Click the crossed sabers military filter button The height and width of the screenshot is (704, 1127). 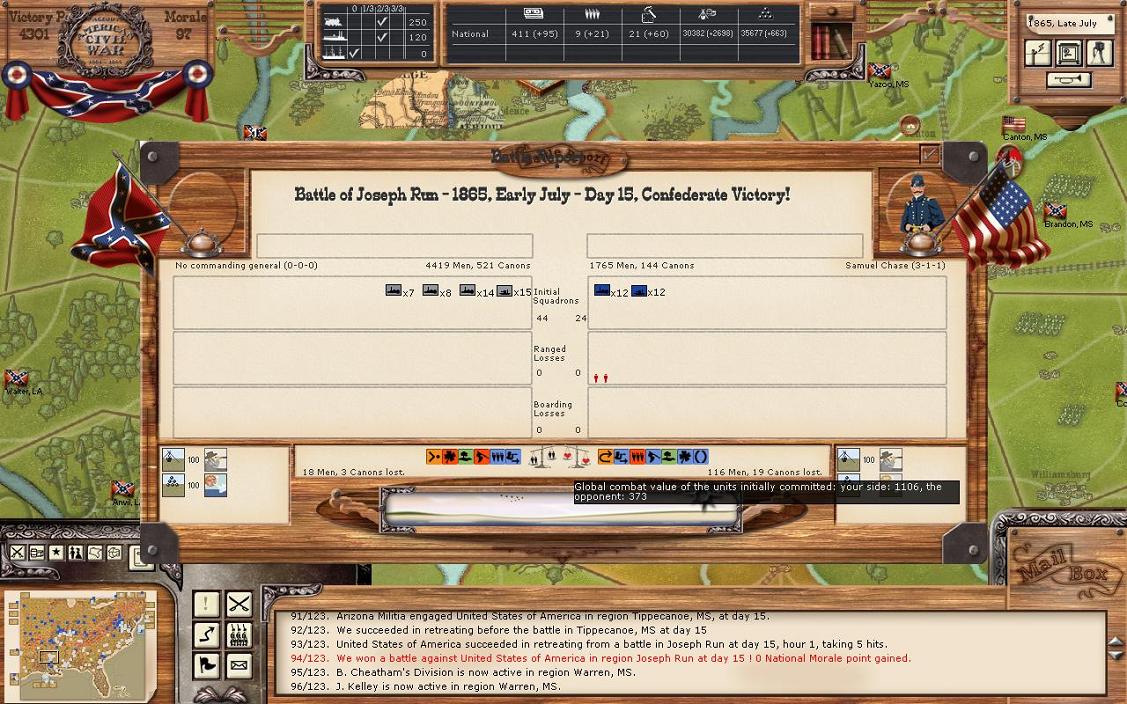(238, 604)
